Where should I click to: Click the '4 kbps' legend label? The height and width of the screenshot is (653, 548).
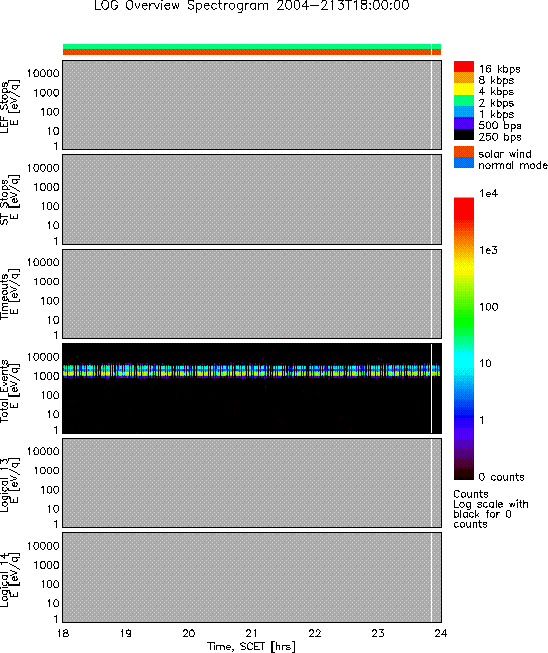[496, 92]
